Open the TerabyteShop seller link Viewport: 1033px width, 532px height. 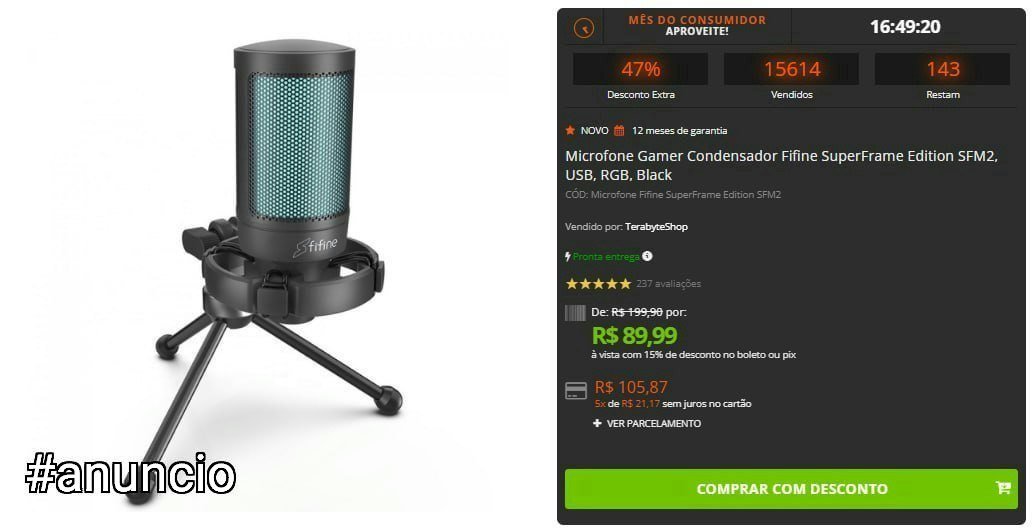656,226
